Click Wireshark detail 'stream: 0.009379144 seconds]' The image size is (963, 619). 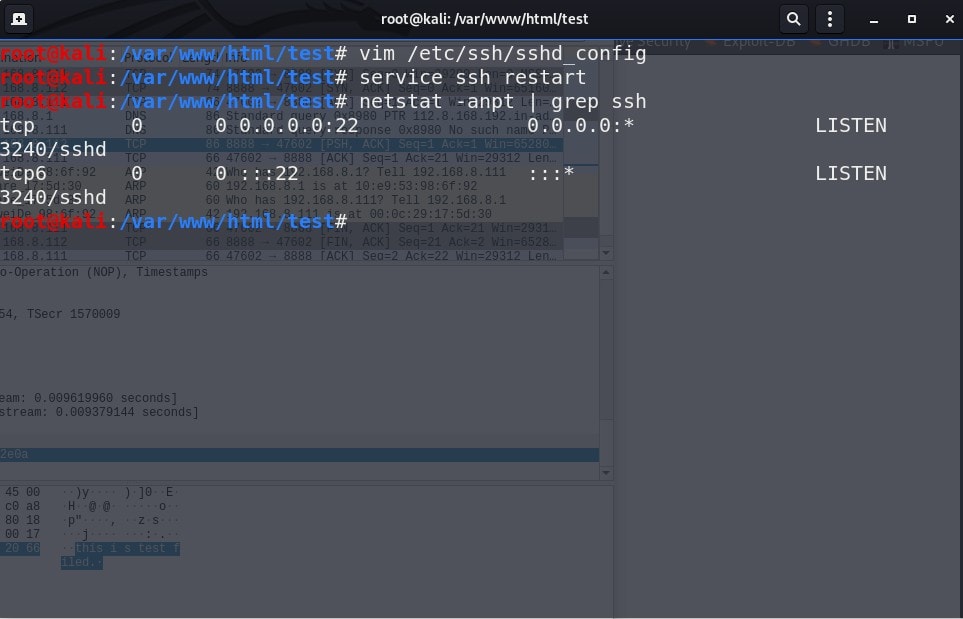pyautogui.click(x=99, y=413)
